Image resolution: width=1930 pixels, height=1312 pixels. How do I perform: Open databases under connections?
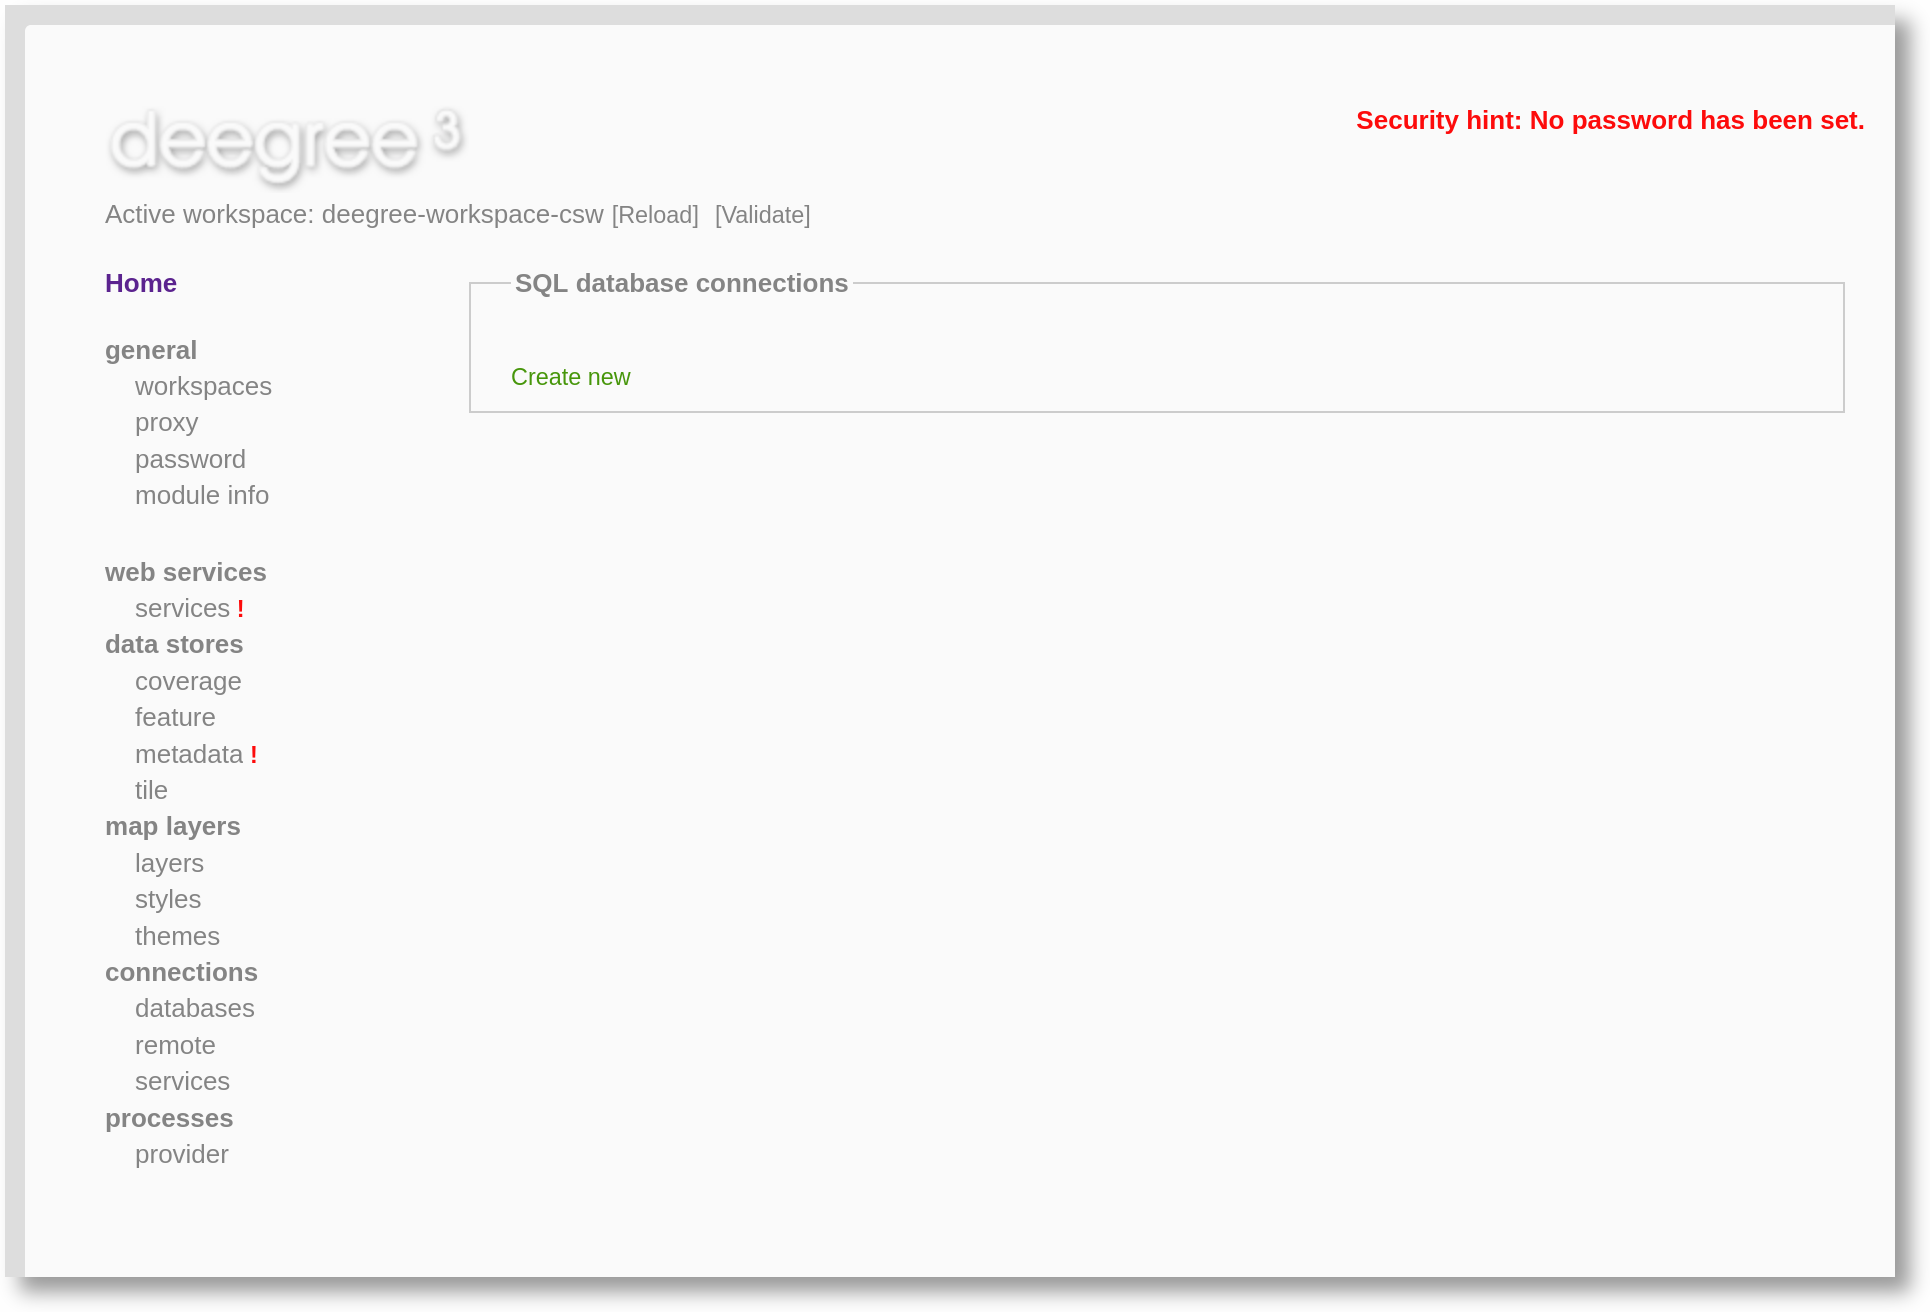tap(195, 1008)
